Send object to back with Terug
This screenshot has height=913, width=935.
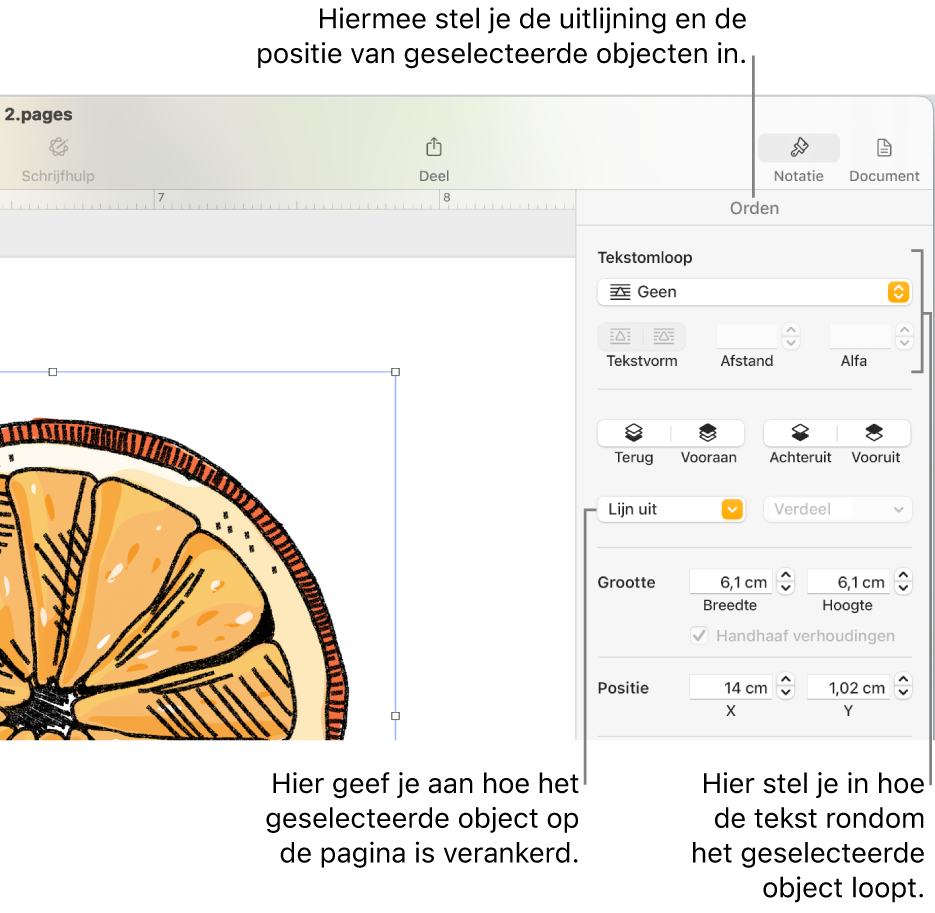(x=634, y=433)
